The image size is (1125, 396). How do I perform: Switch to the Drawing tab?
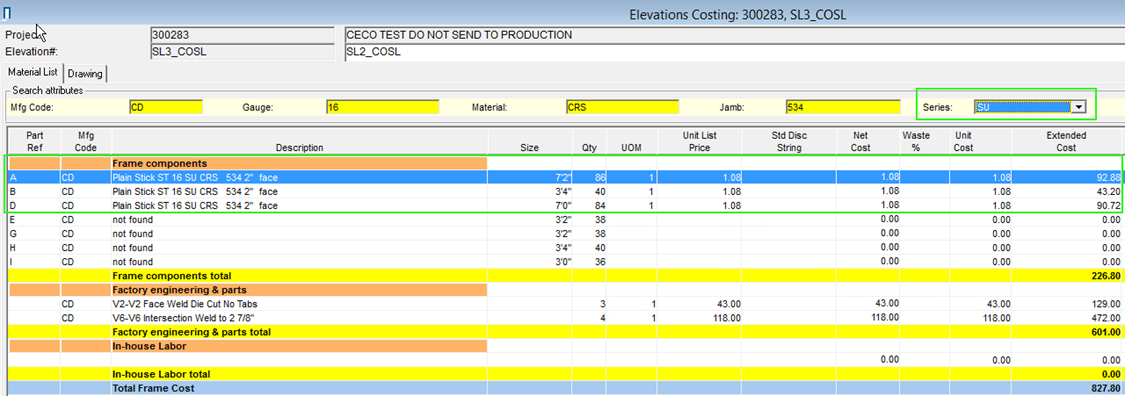pyautogui.click(x=85, y=74)
